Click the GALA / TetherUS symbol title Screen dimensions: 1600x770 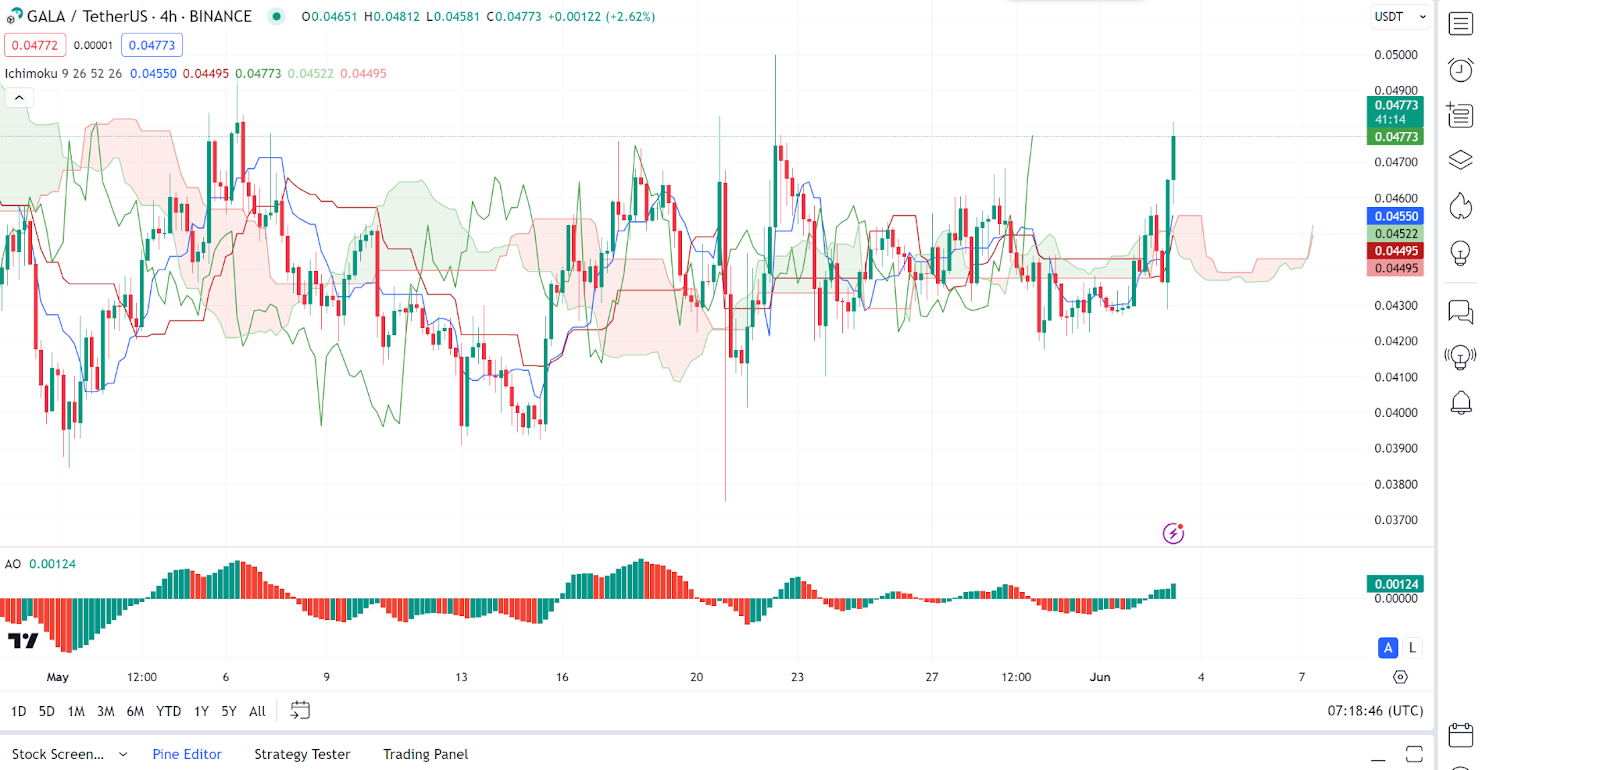(x=139, y=16)
